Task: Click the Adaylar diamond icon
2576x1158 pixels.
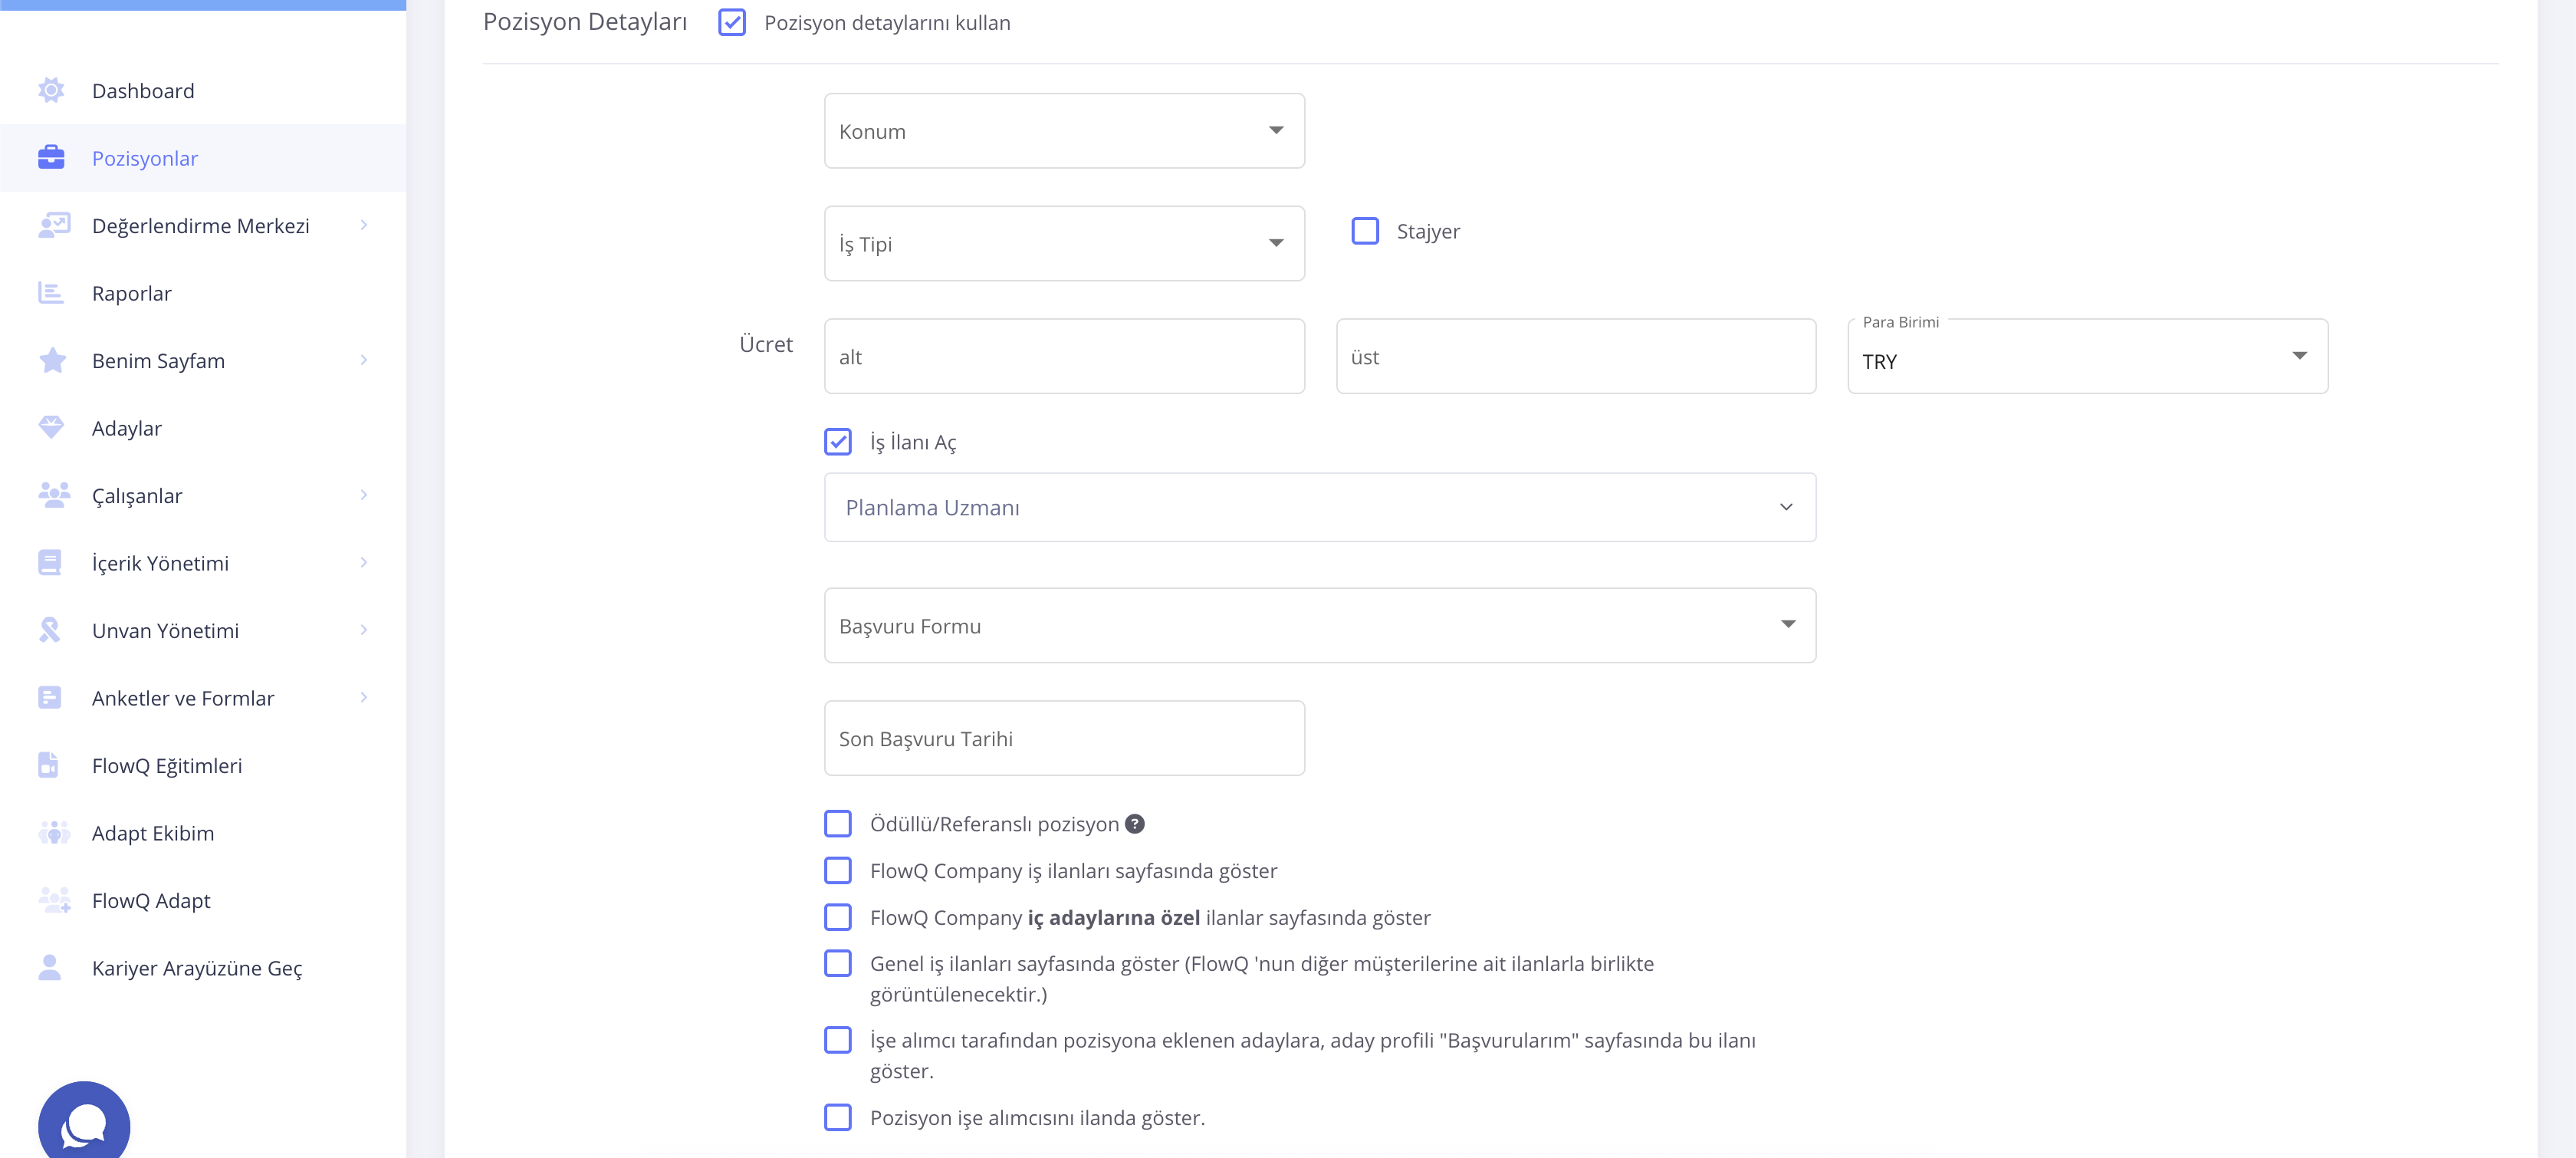Action: (x=51, y=428)
